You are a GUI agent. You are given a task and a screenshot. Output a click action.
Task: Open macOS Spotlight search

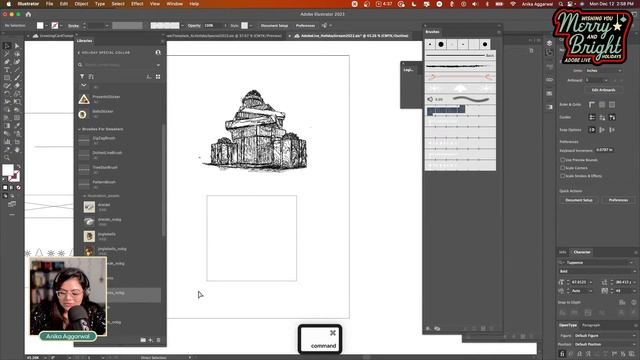click(561, 4)
